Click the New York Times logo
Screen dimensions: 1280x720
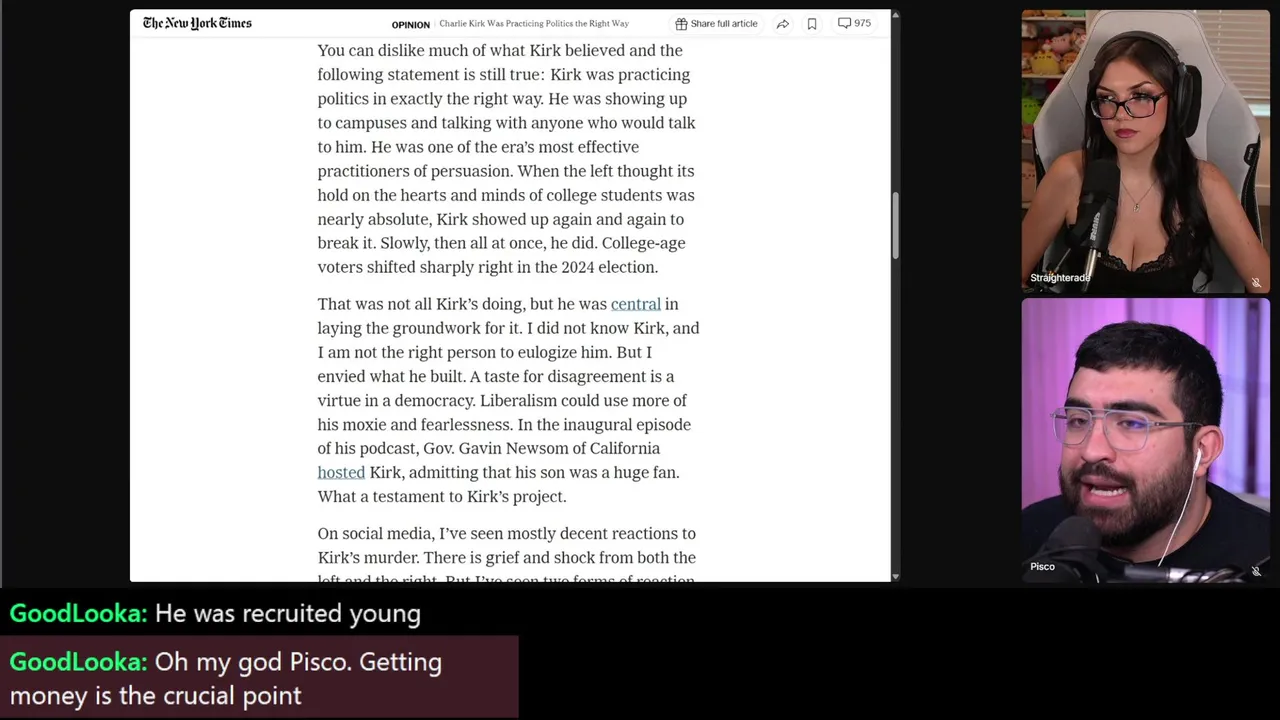coord(197,23)
